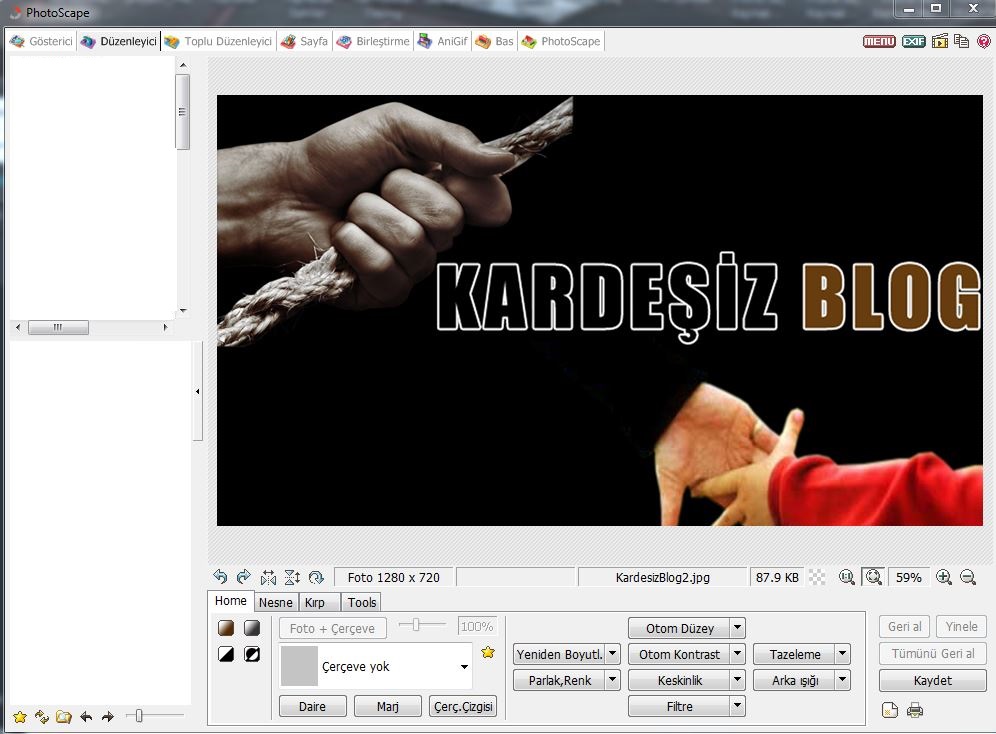The height and width of the screenshot is (734, 996).
Task: Flip the photo horizontally
Action: coord(268,577)
